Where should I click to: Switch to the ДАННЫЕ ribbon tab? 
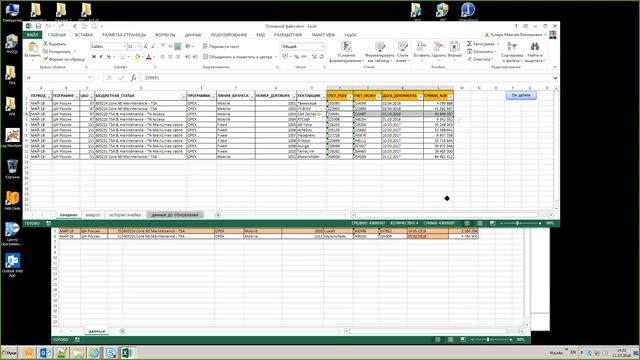tap(193, 35)
